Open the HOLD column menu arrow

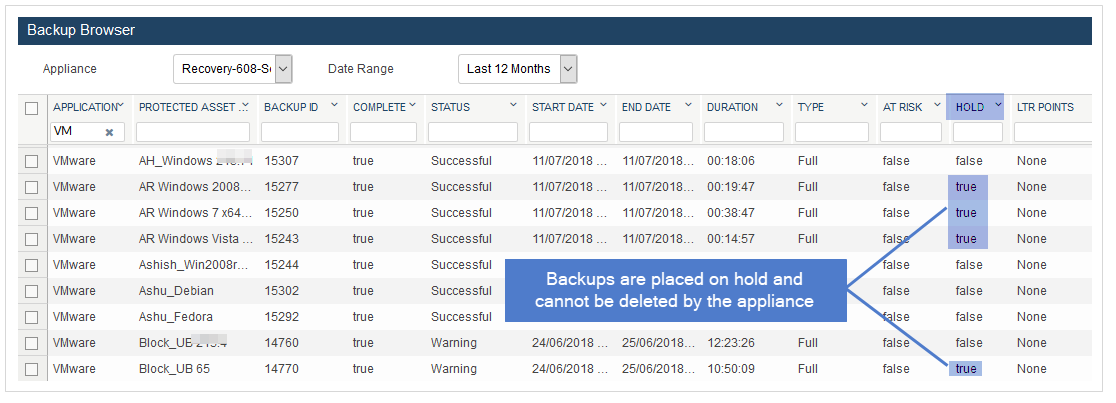pos(998,105)
